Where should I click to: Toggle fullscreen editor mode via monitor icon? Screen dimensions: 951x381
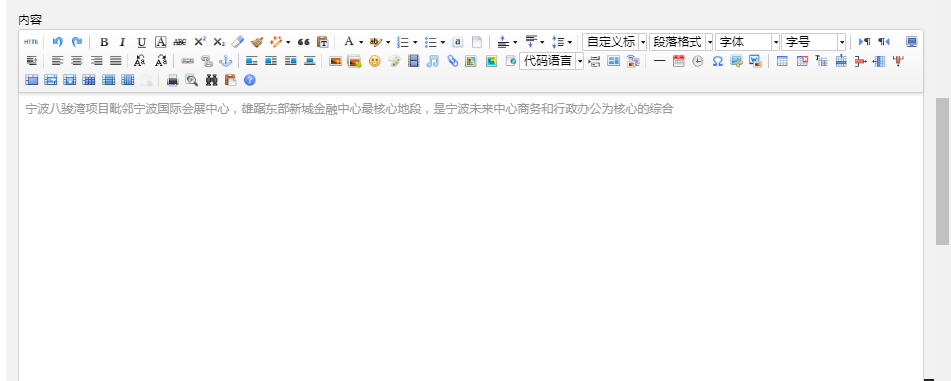click(x=912, y=42)
